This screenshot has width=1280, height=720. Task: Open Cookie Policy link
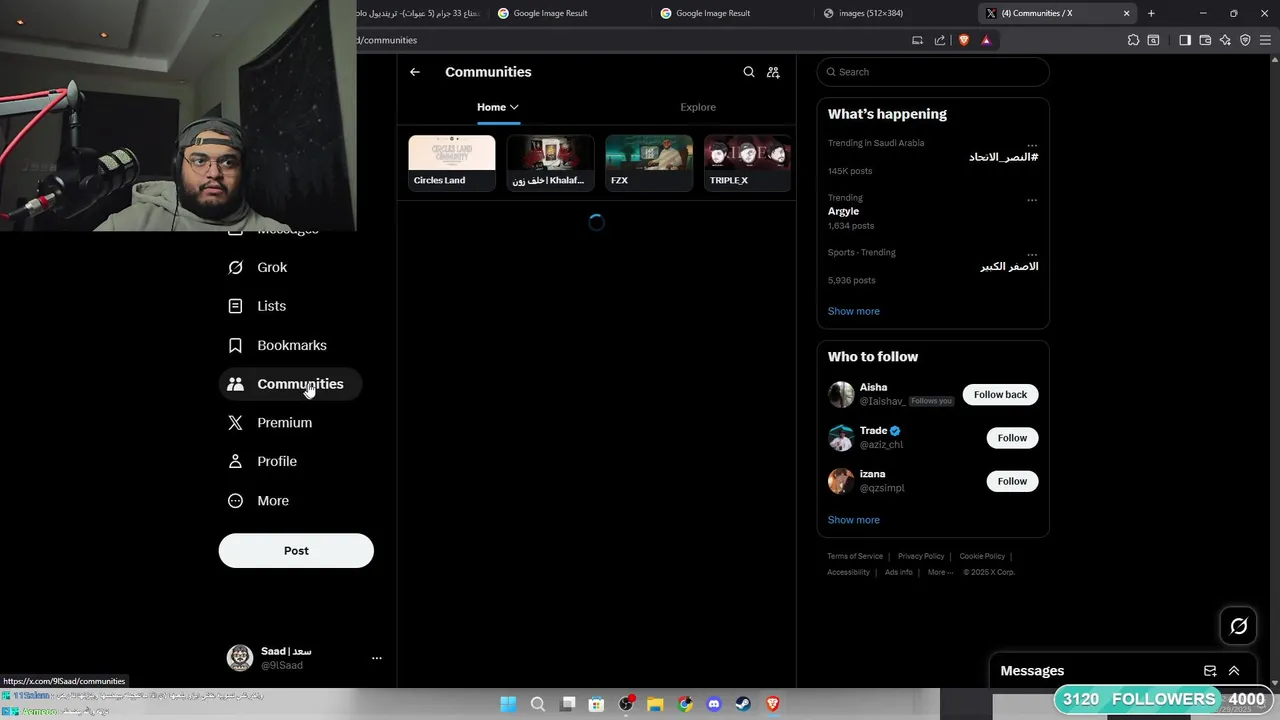[982, 556]
